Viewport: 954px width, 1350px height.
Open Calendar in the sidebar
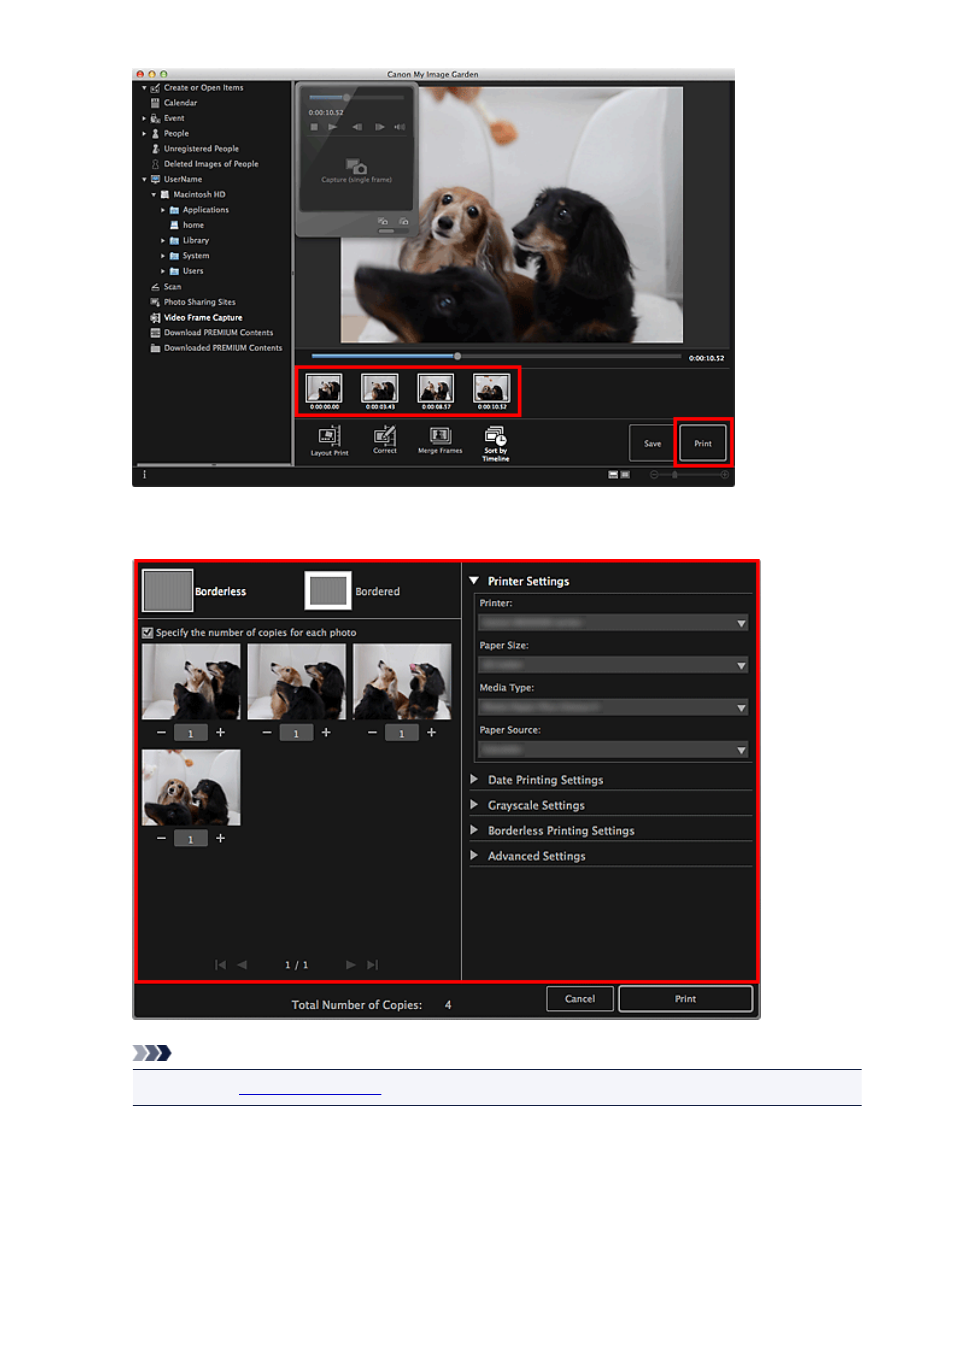[180, 103]
